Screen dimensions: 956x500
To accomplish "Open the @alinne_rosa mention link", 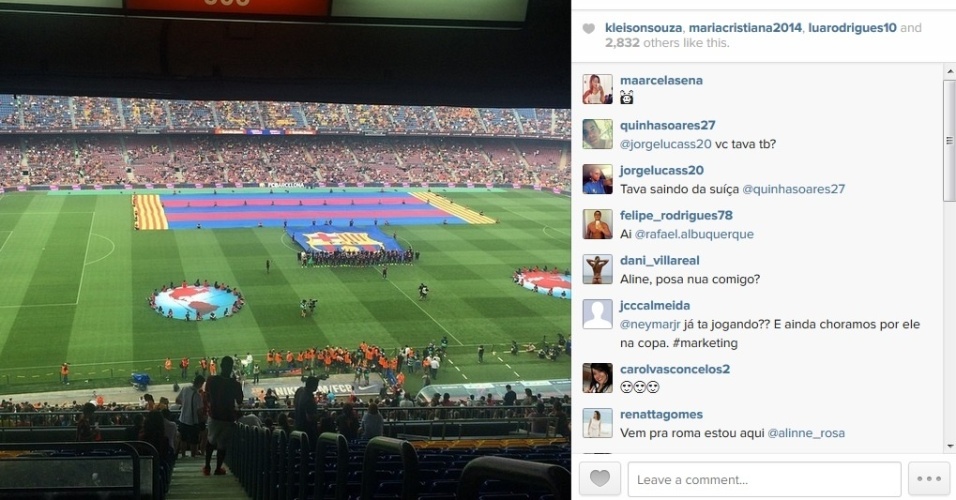I will pyautogui.click(x=806, y=433).
